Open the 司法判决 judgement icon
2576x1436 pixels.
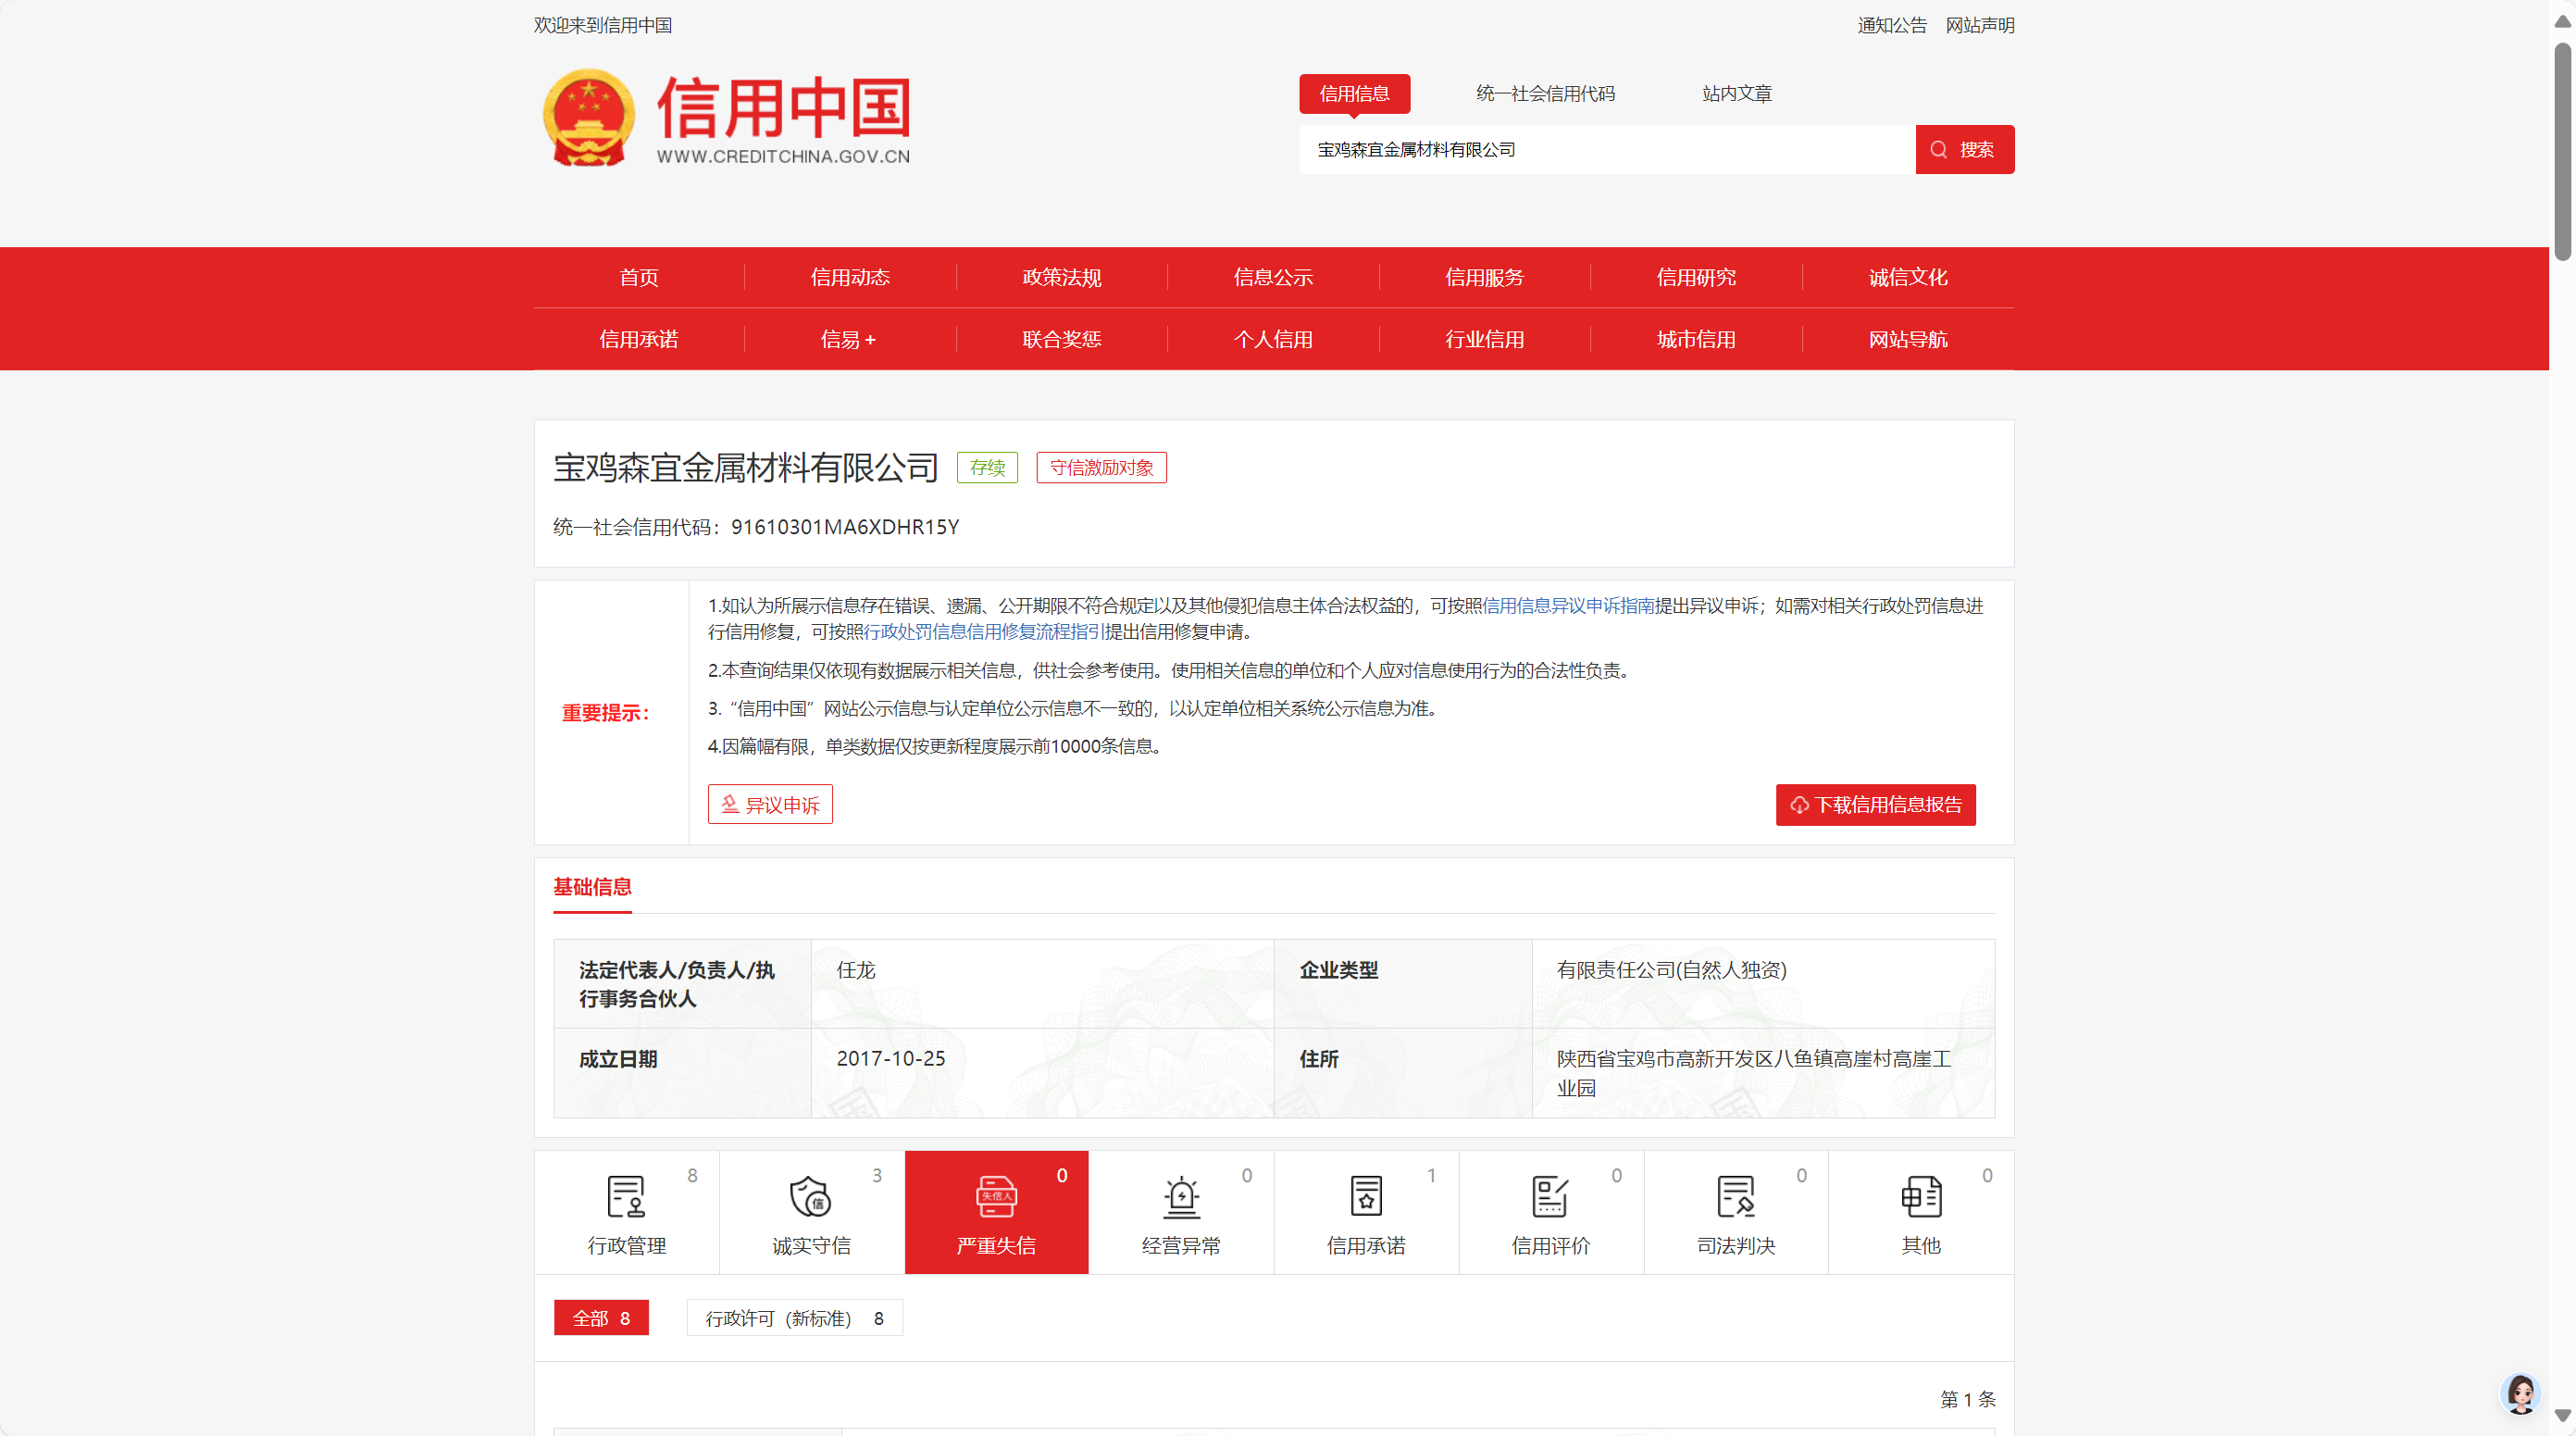click(x=1735, y=1196)
